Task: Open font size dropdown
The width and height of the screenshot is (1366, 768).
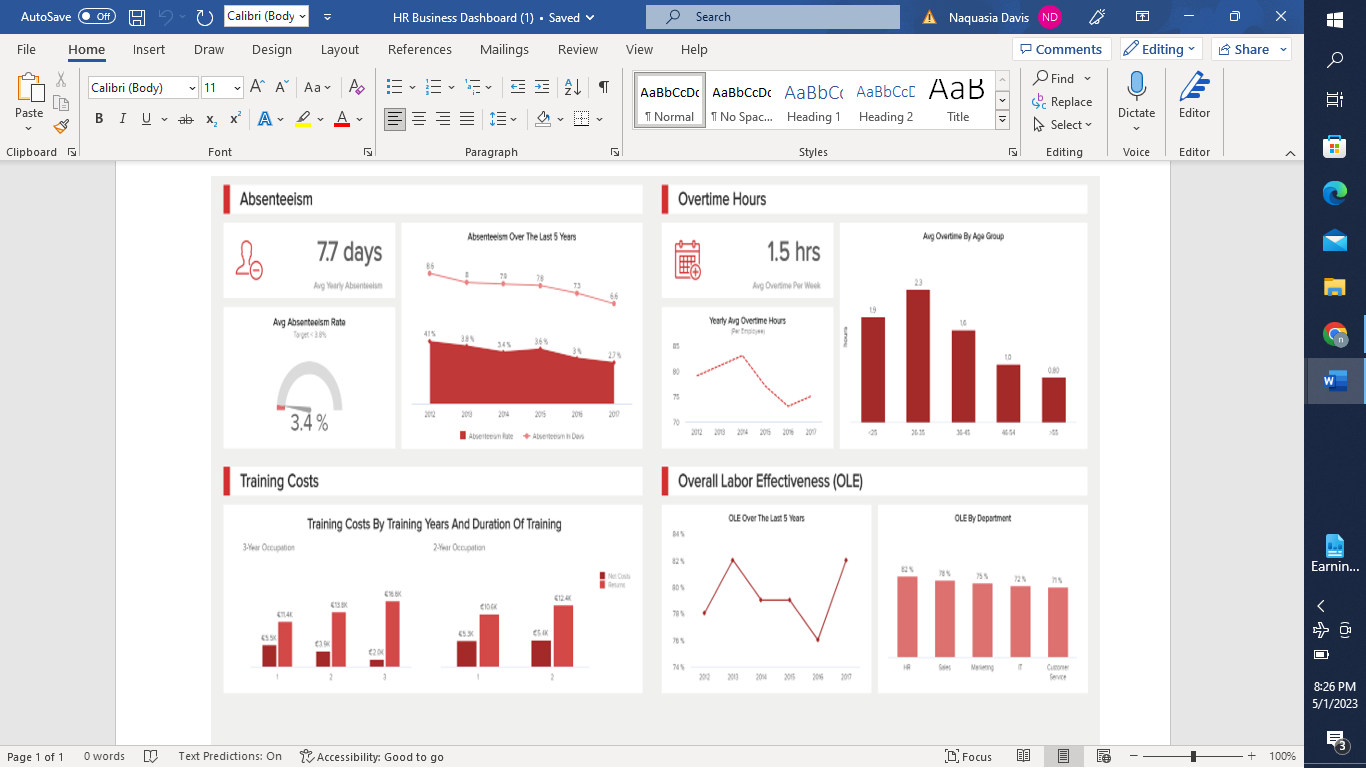Action: [237, 88]
